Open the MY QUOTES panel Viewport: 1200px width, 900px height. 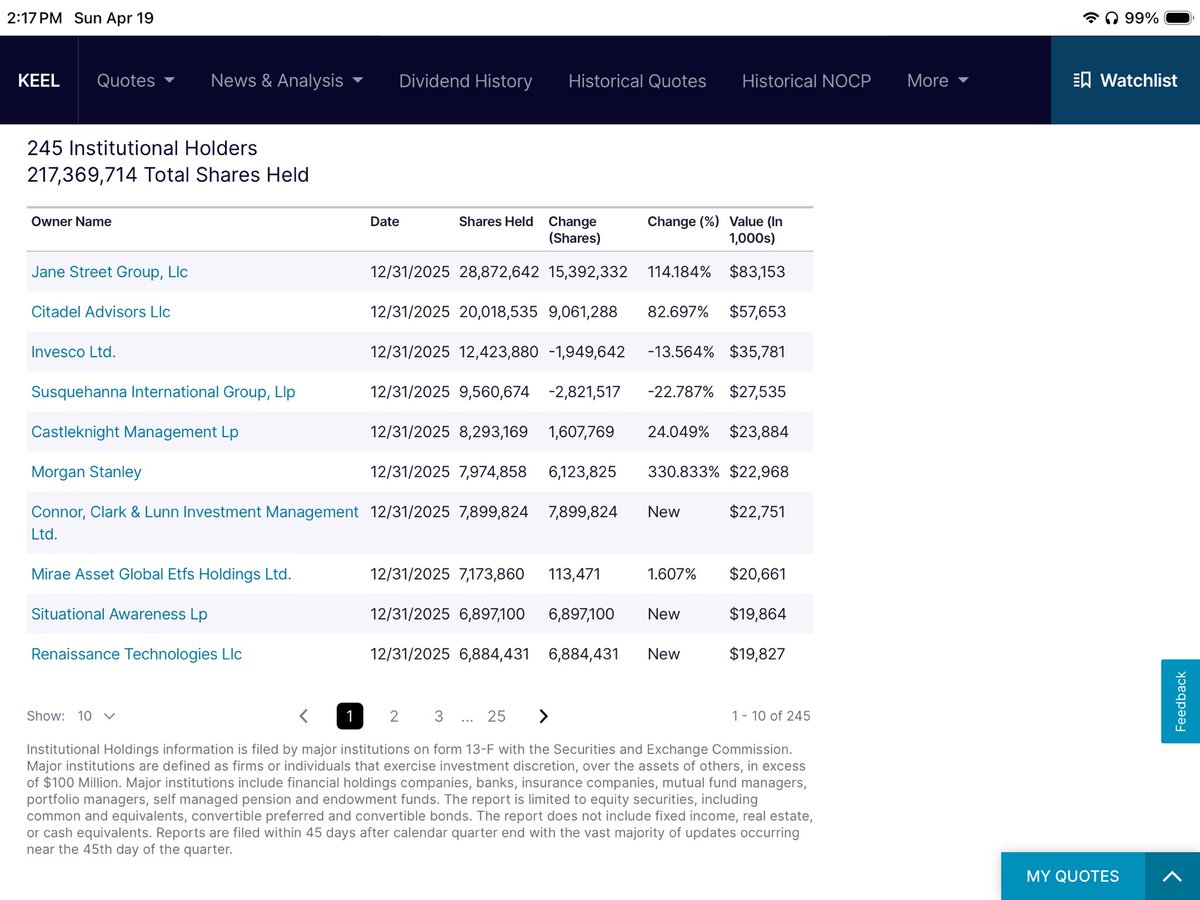click(1072, 876)
